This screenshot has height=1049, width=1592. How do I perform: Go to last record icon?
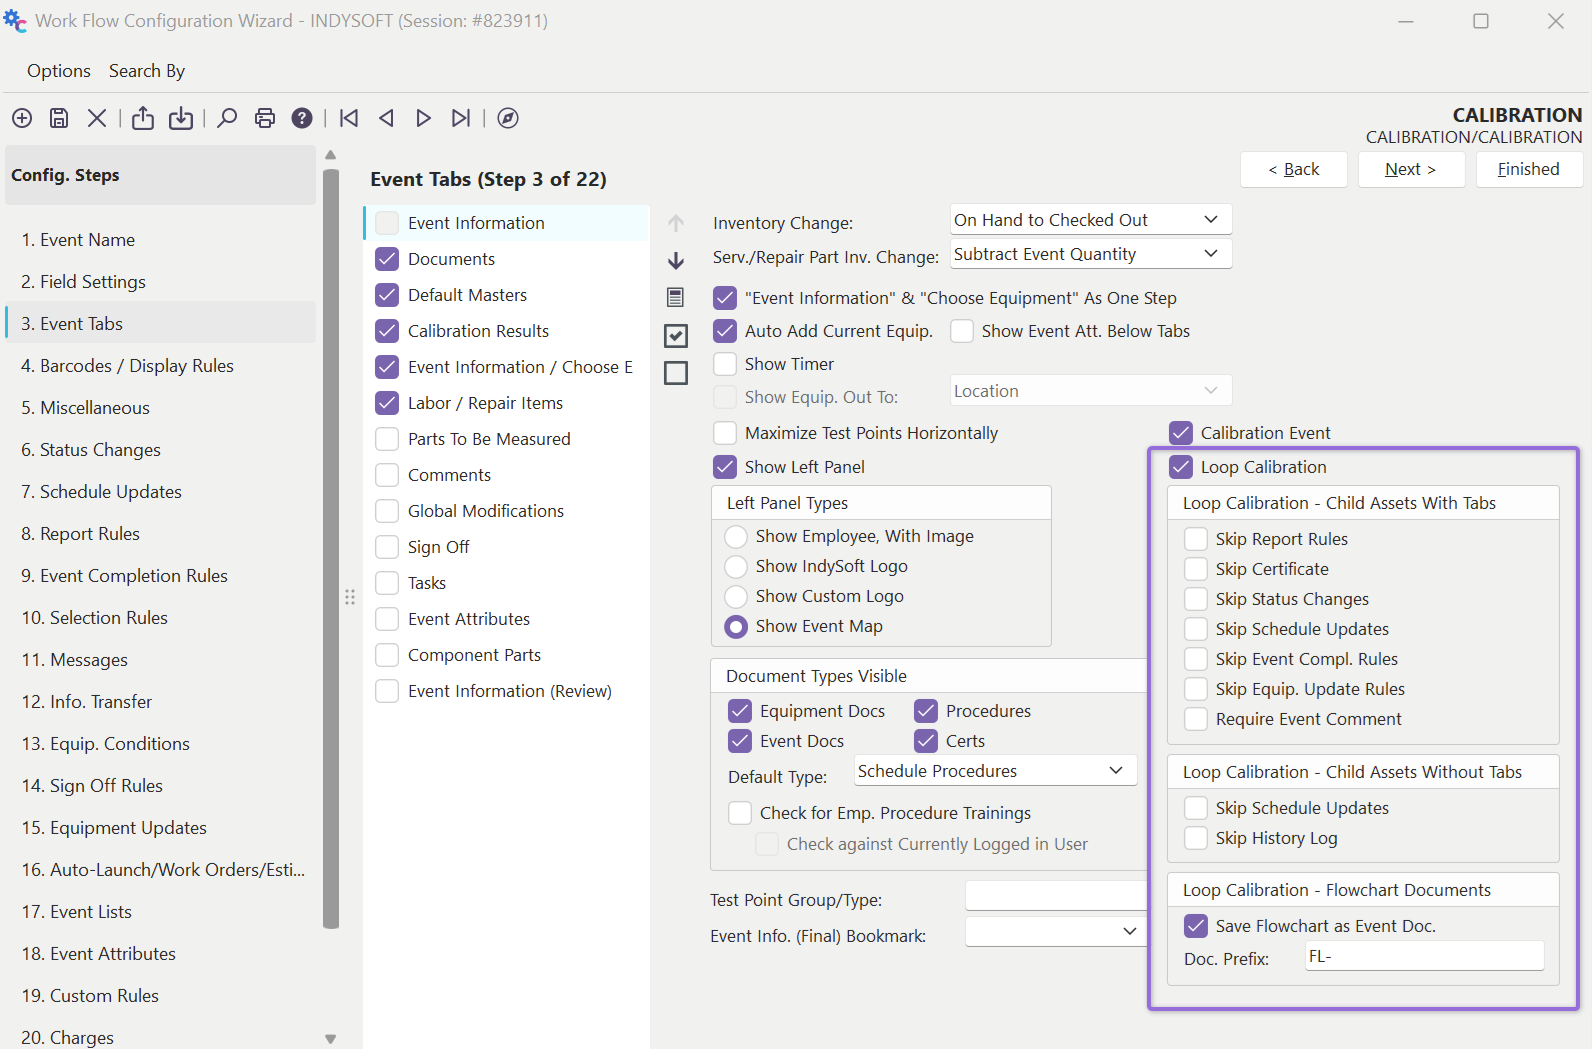click(460, 118)
